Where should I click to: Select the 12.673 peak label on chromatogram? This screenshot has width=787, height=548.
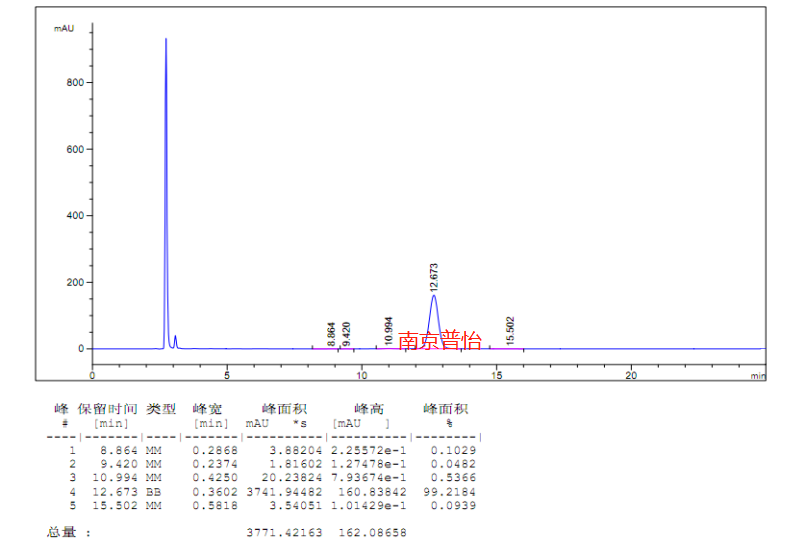coord(433,276)
